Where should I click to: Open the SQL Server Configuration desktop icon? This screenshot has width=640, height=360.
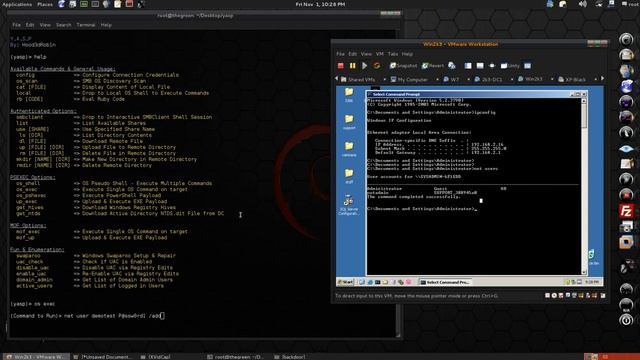pyautogui.click(x=348, y=205)
